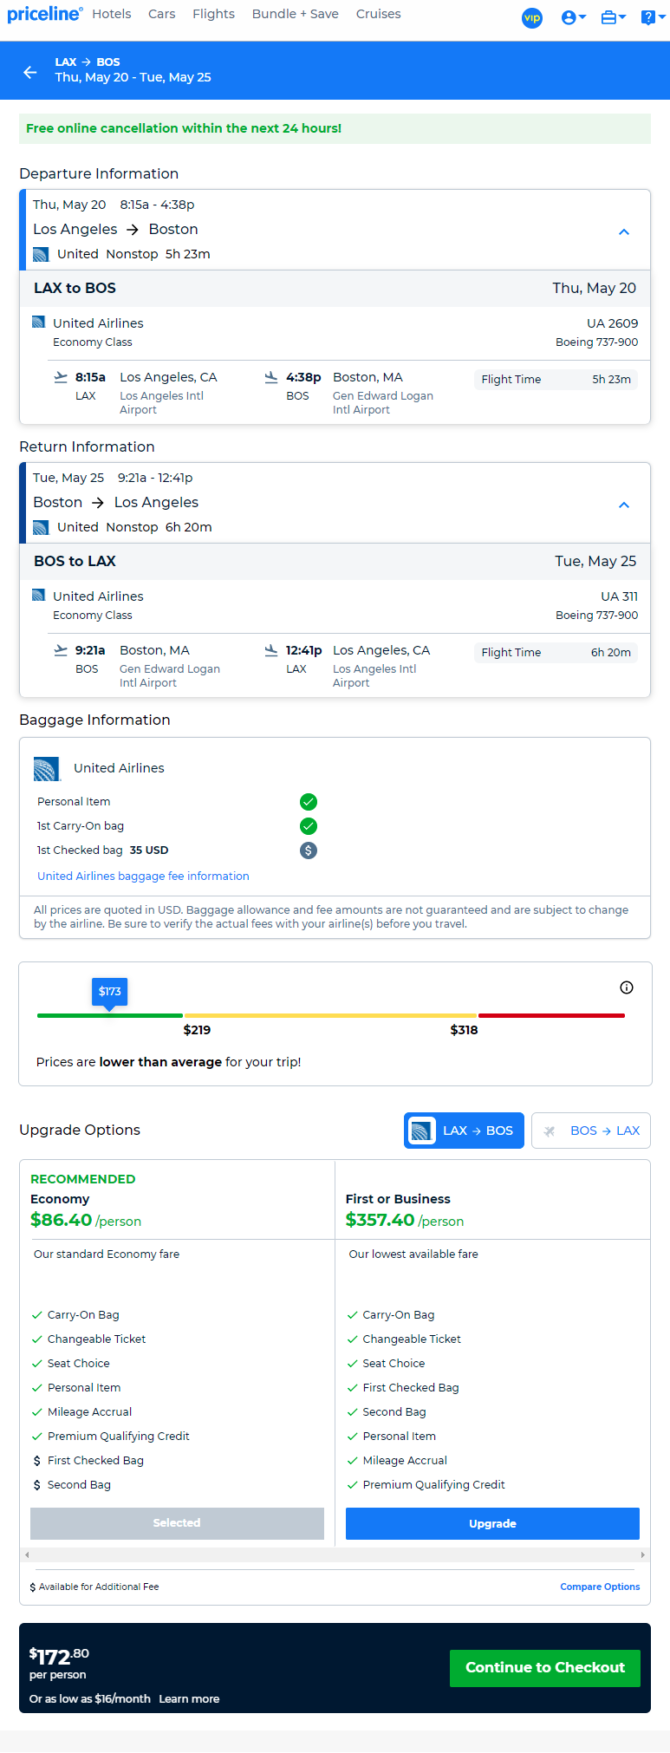Click the takeoff plane icon at 8:15a
This screenshot has width=670, height=1753.
60,377
